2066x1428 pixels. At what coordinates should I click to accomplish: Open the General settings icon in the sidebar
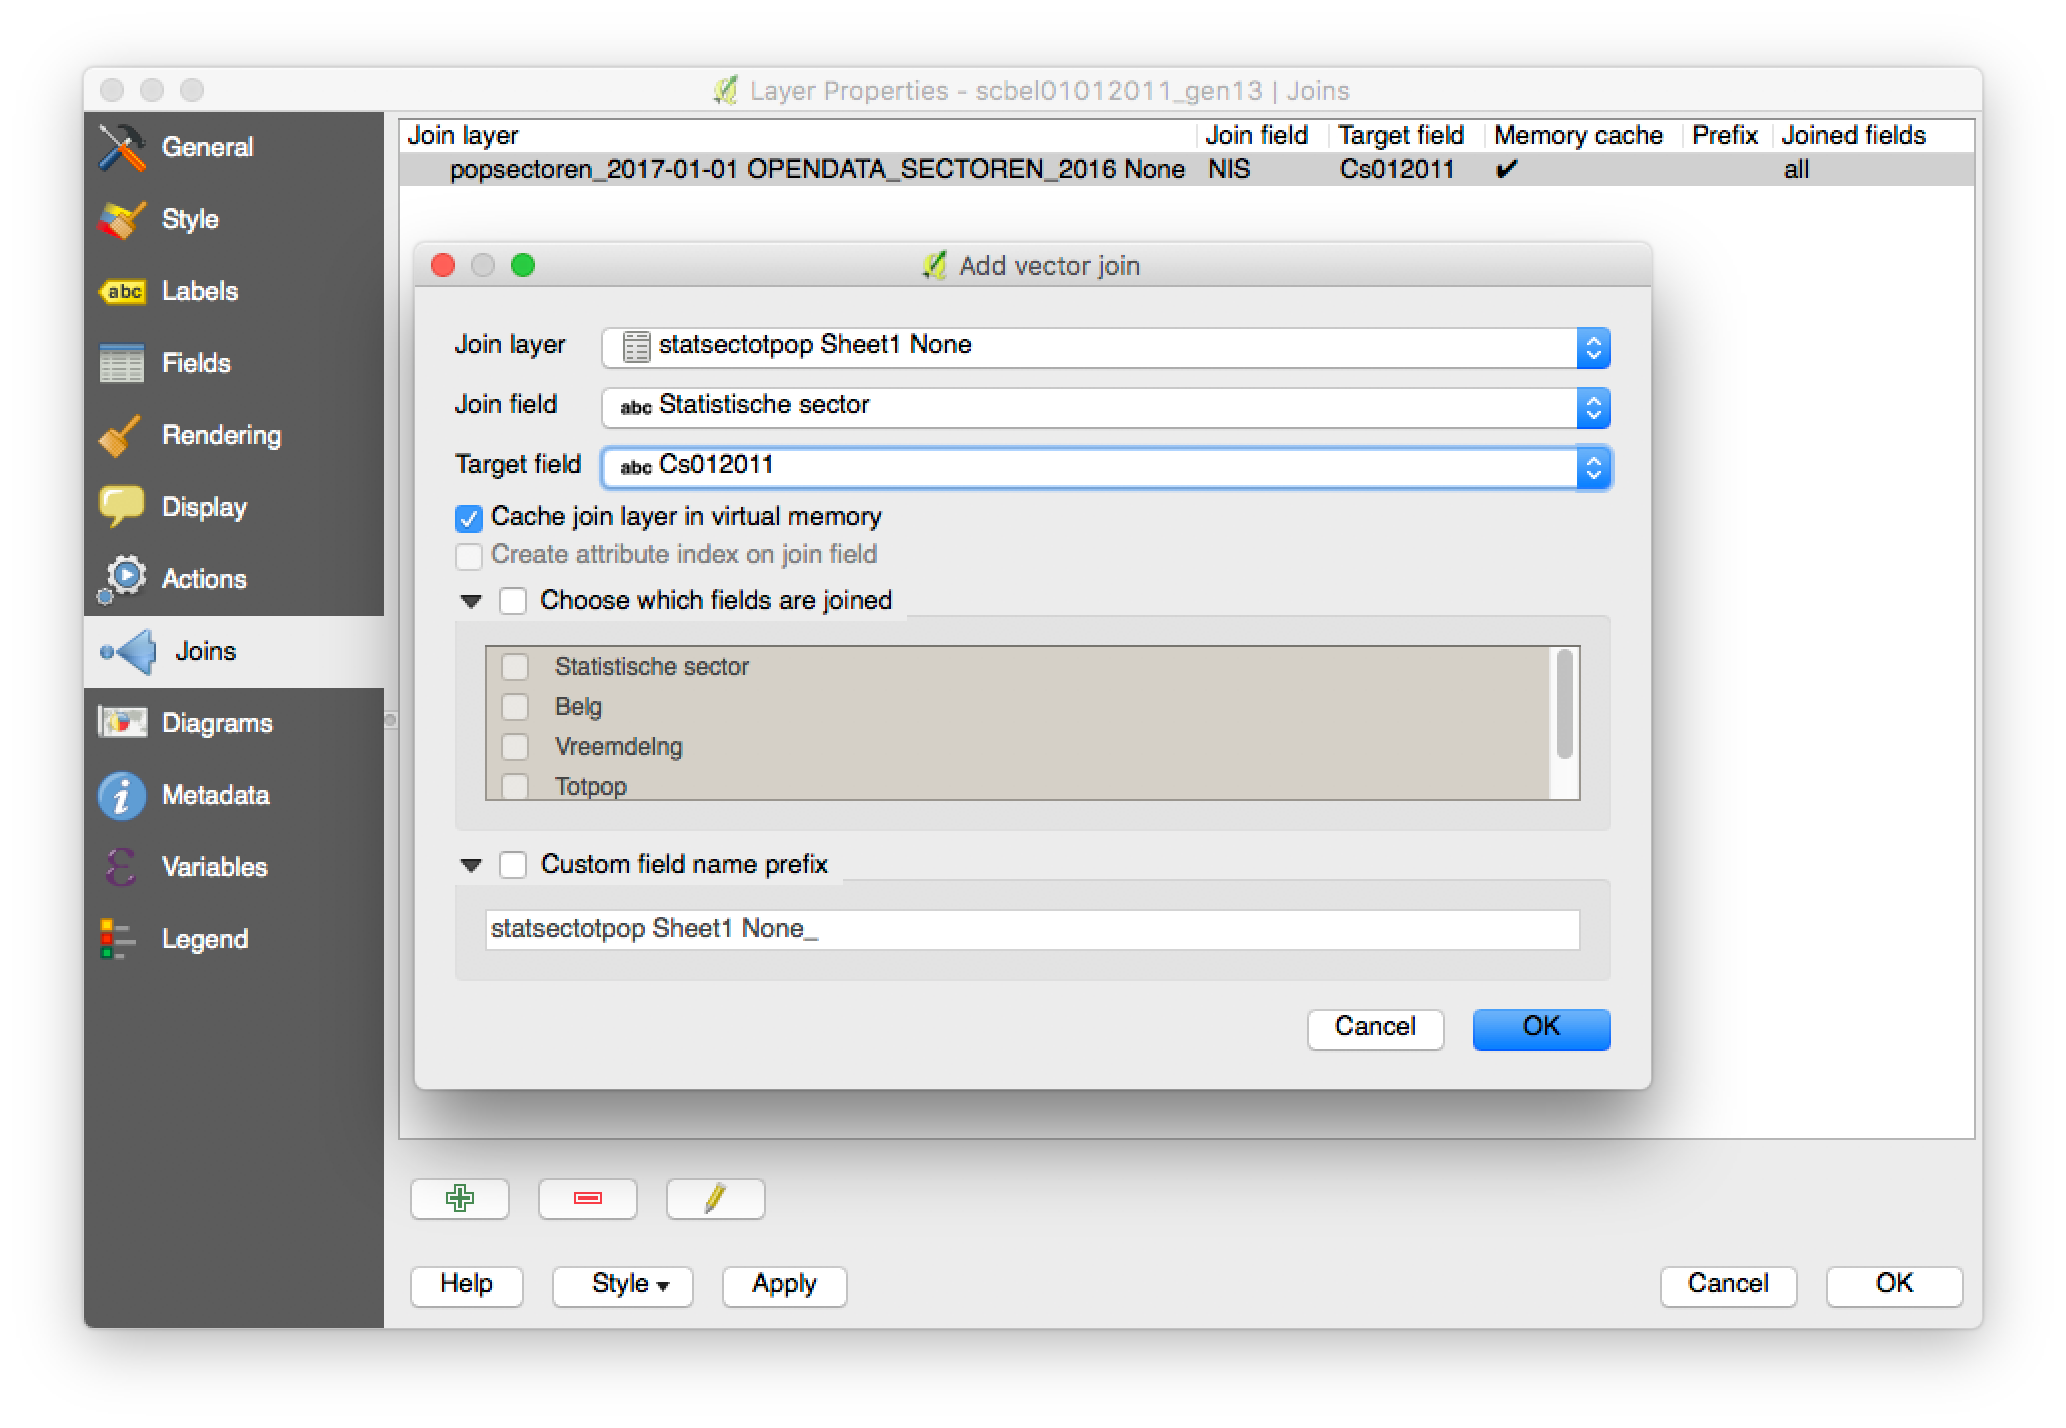pyautogui.click(x=122, y=147)
